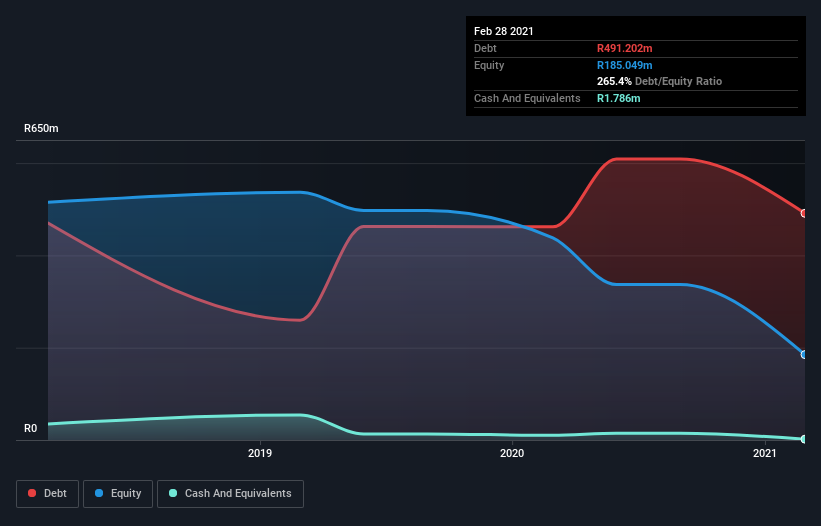Image resolution: width=821 pixels, height=526 pixels.
Task: Click the blue Equity legend dot
Action: (99, 493)
